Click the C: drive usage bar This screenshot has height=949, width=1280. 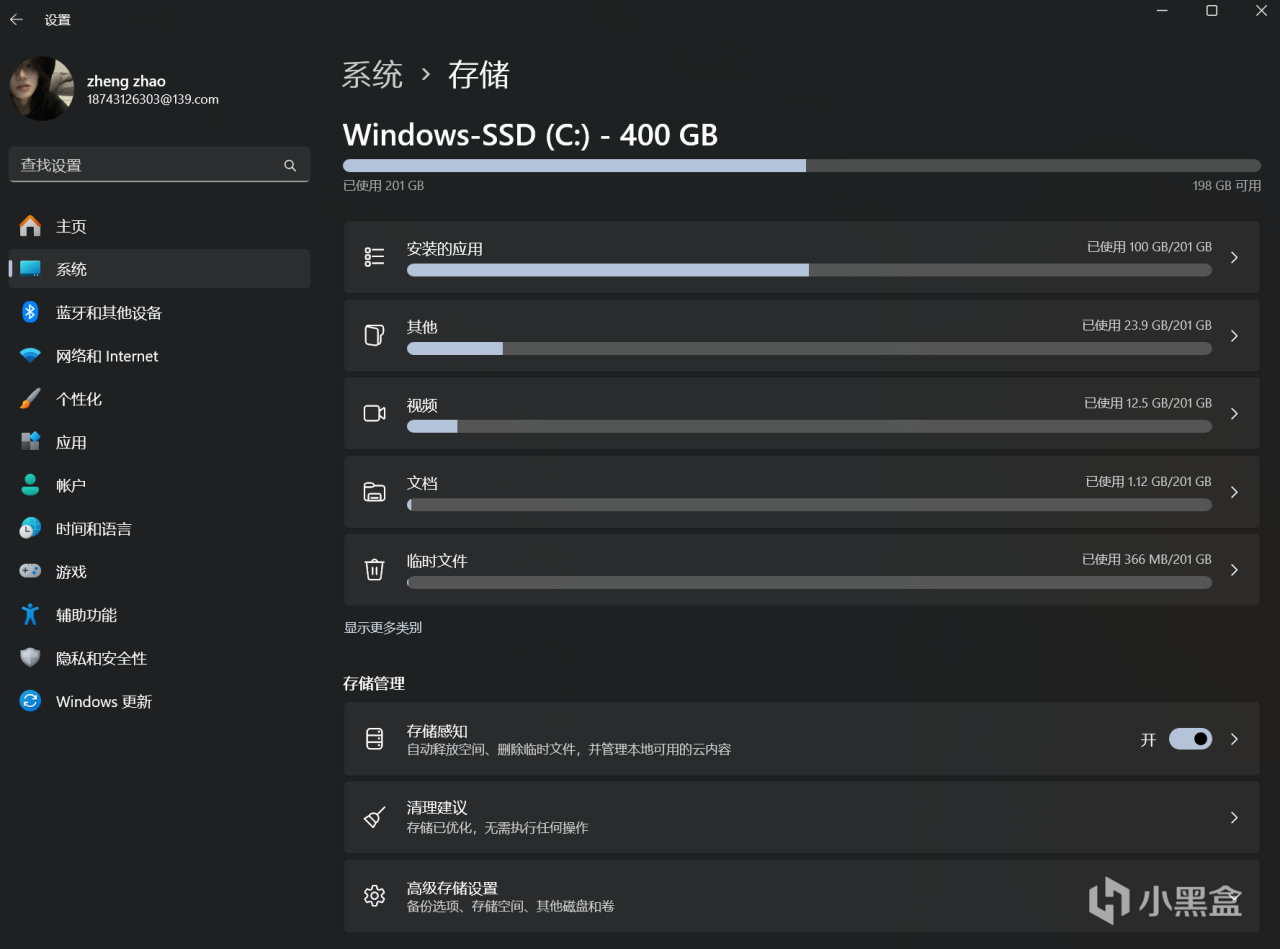tap(802, 165)
